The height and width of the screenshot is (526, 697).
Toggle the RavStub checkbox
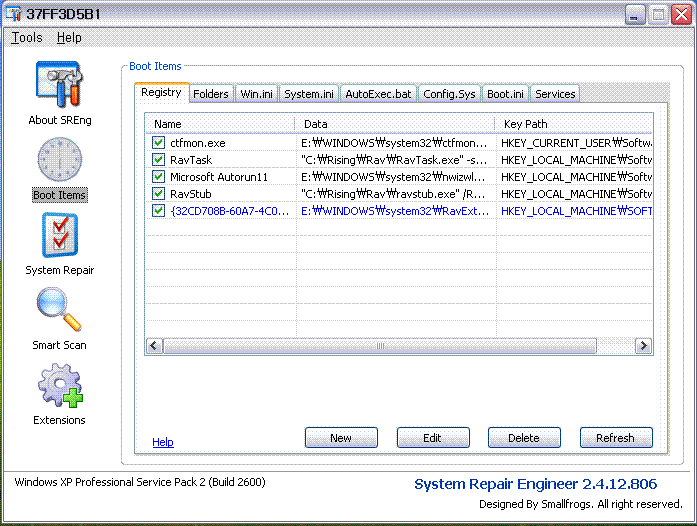pyautogui.click(x=158, y=194)
